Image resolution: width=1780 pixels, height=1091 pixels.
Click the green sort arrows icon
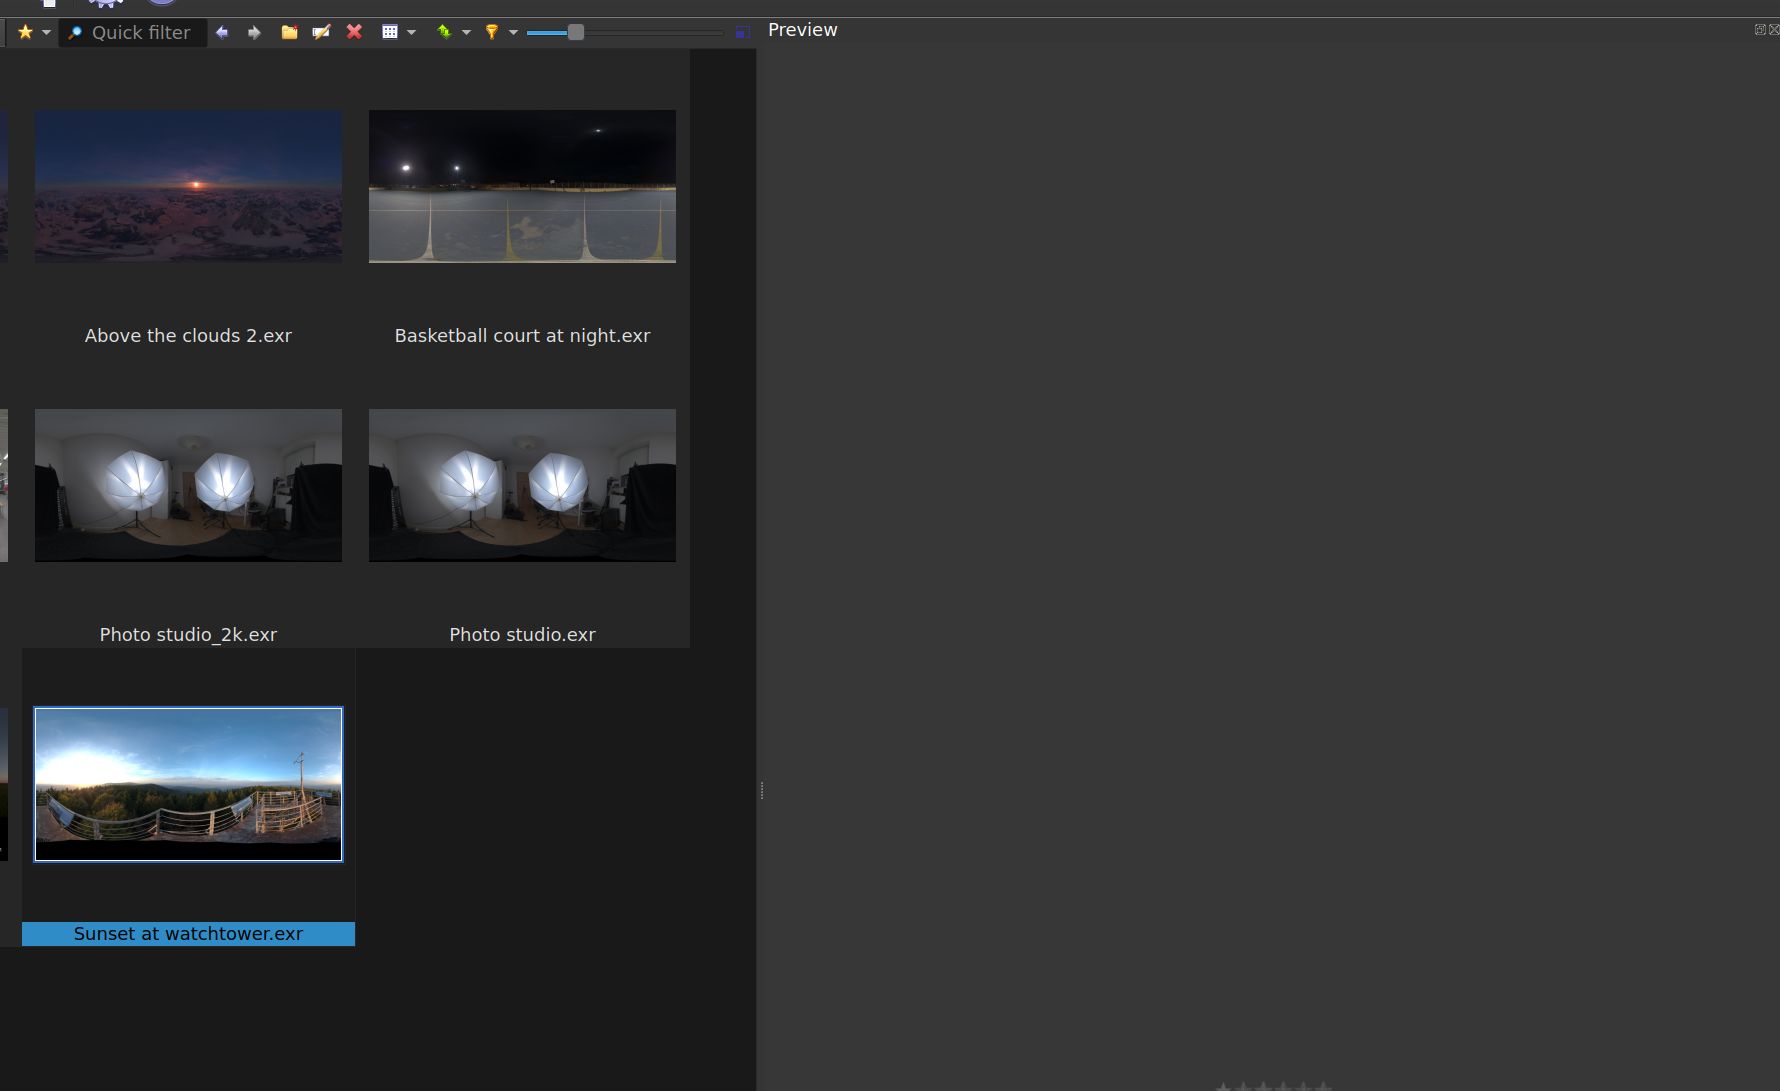point(444,32)
